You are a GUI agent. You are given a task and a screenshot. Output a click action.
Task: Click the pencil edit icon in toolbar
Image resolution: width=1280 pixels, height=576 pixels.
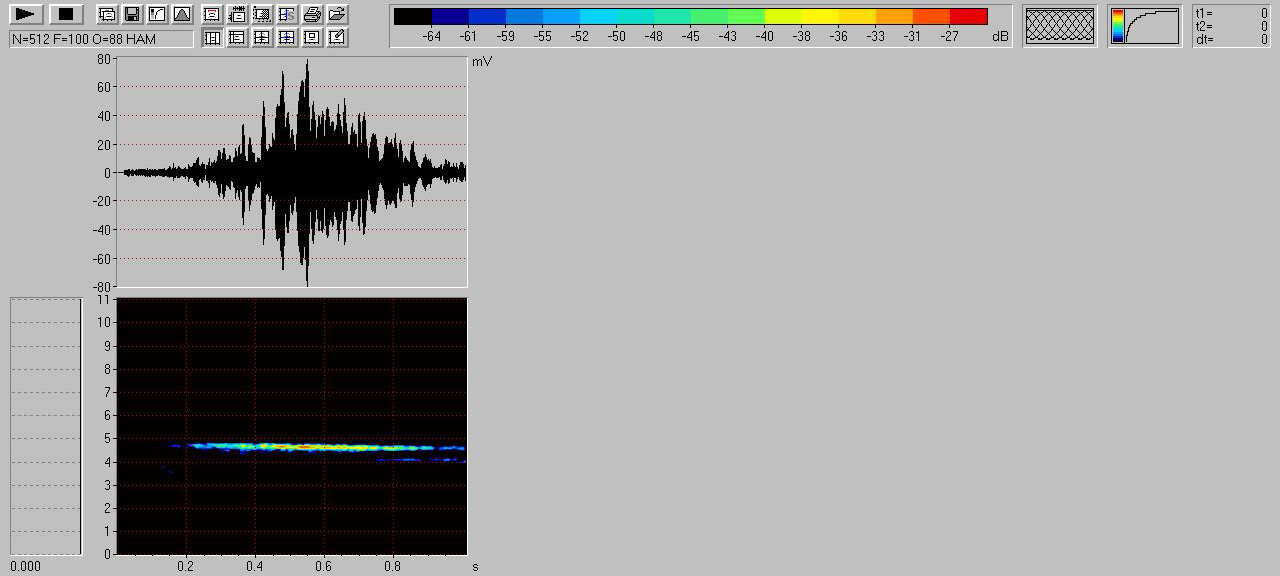(x=337, y=38)
